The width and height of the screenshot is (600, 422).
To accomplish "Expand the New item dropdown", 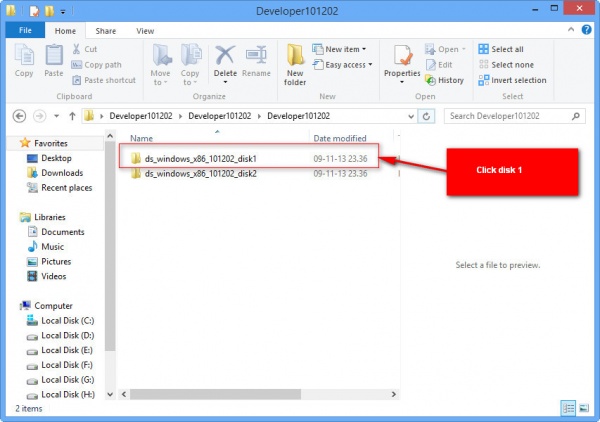I will coord(364,49).
